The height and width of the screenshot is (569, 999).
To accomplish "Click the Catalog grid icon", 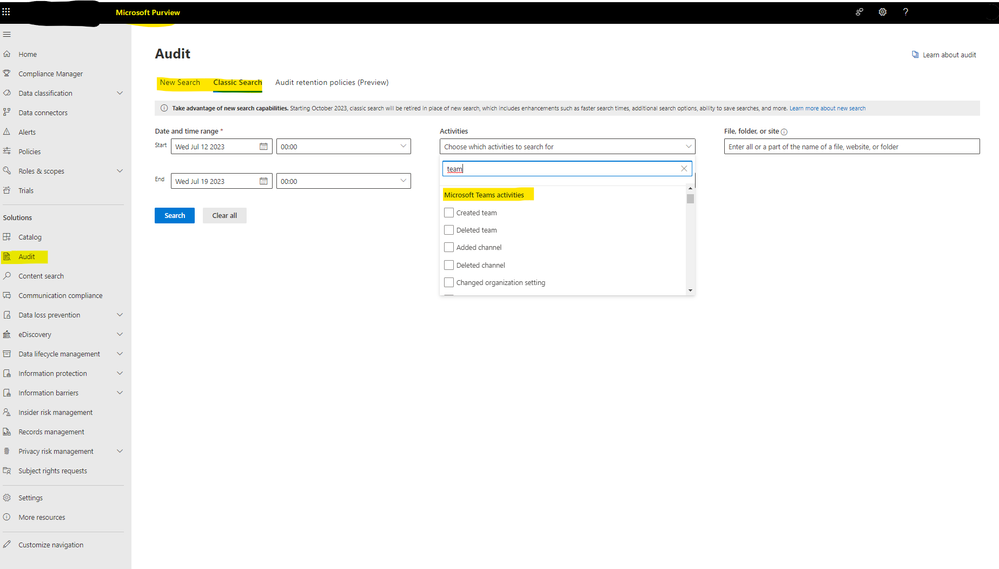I will pos(7,237).
